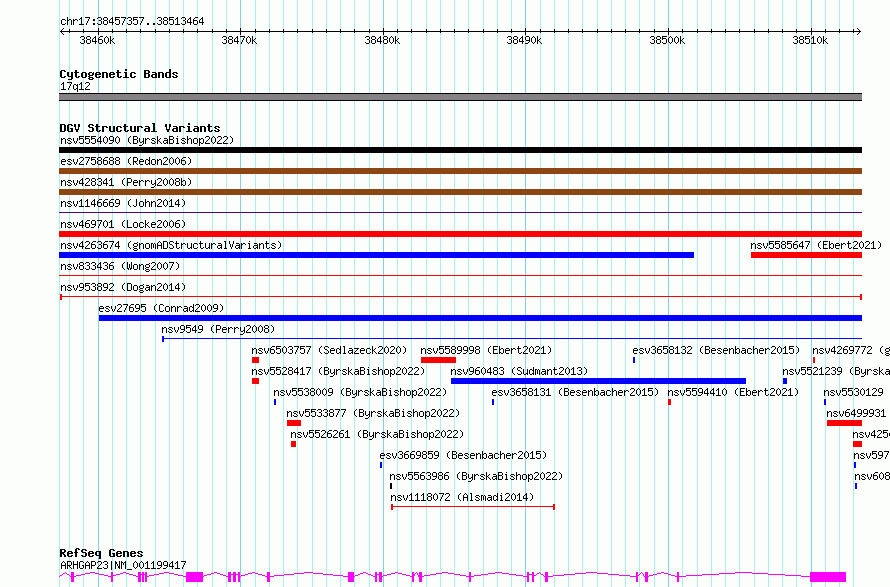Click the nsv6503757 (Sedlazeck2020) label

(330, 350)
